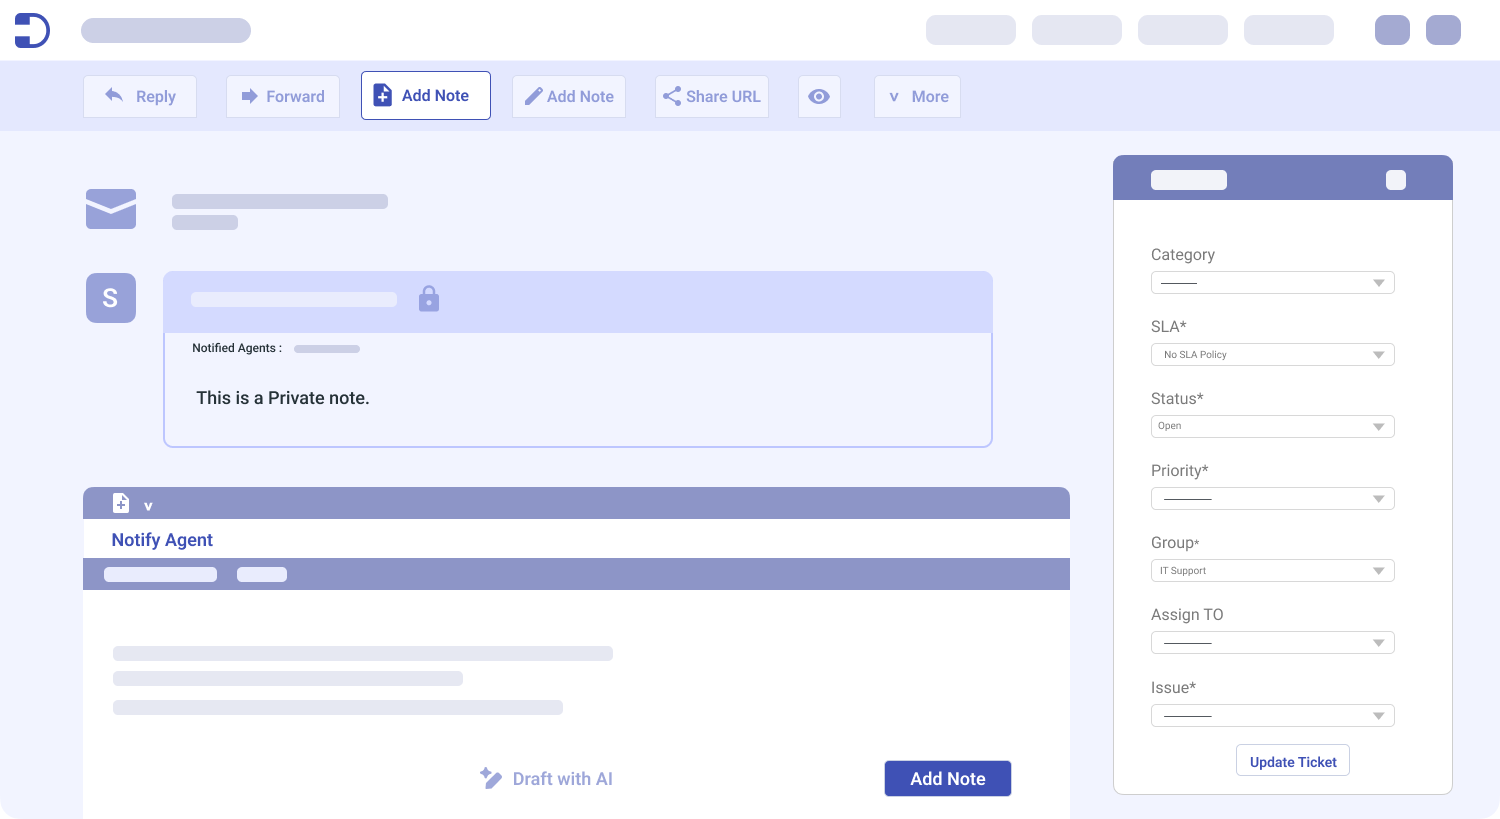Expand the chevron next to the composer note icon
Screen dimensions: 1500x819
[147, 505]
